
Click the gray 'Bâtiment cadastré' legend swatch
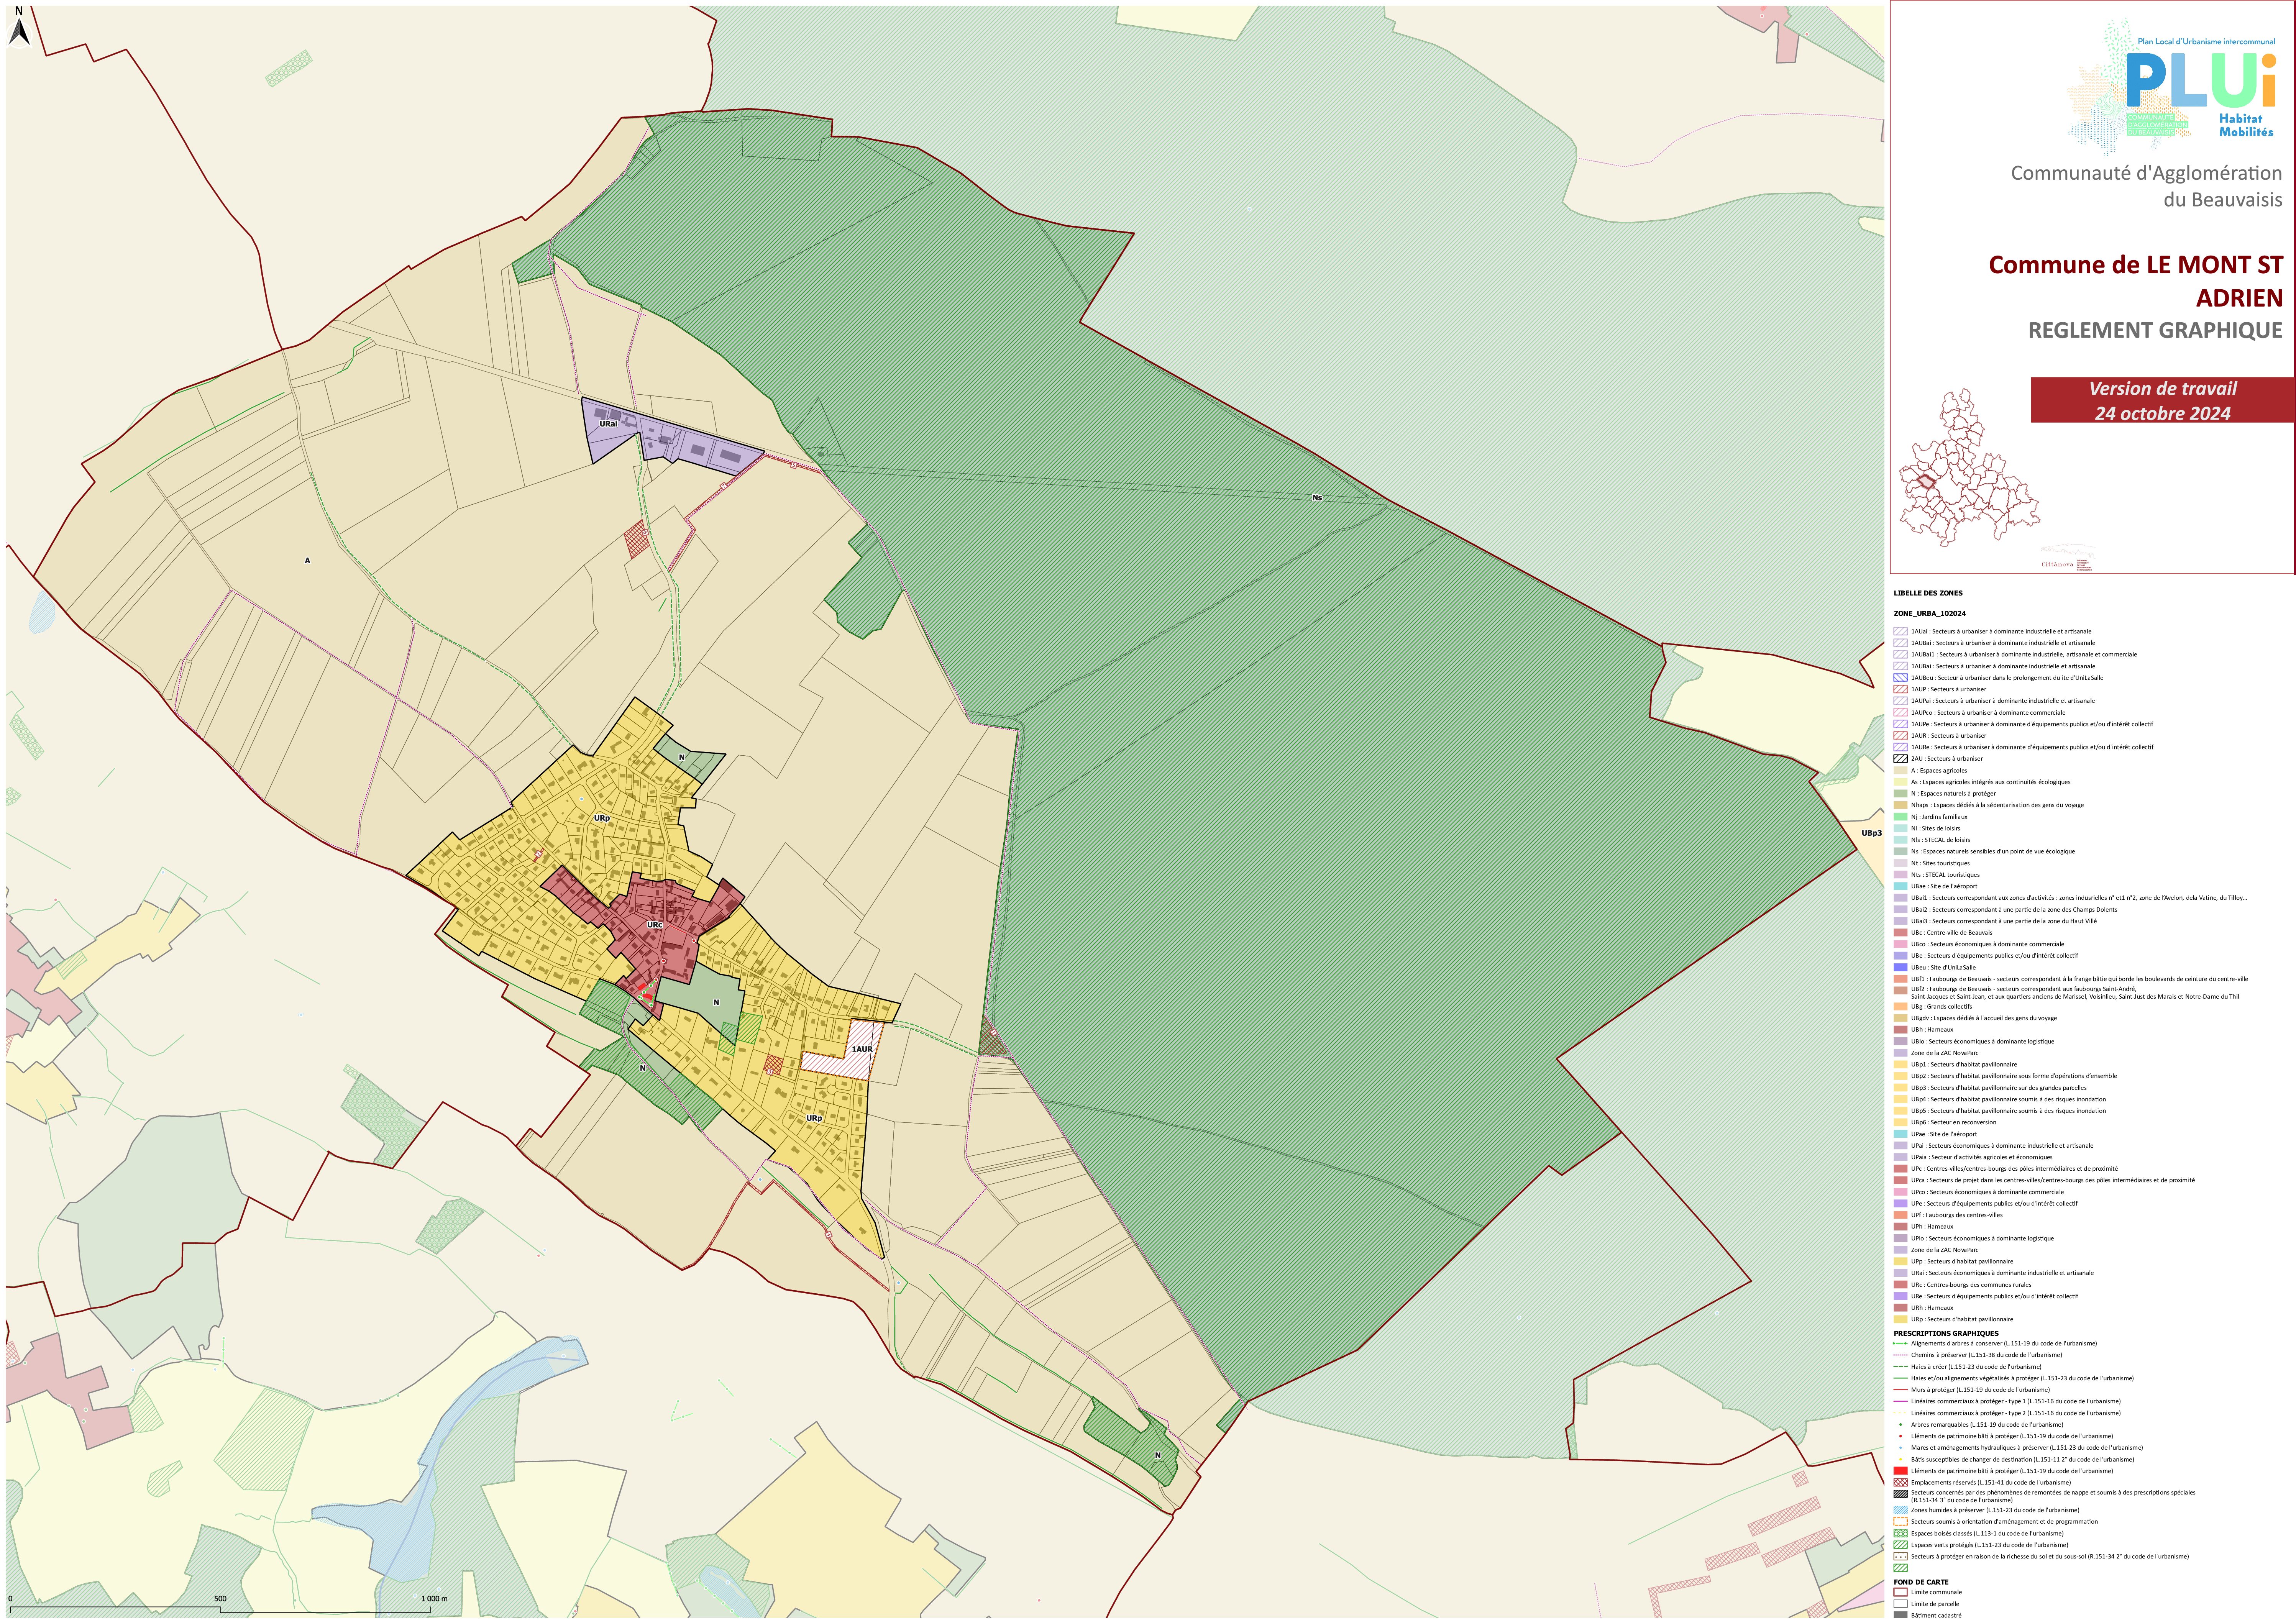[1900, 1615]
